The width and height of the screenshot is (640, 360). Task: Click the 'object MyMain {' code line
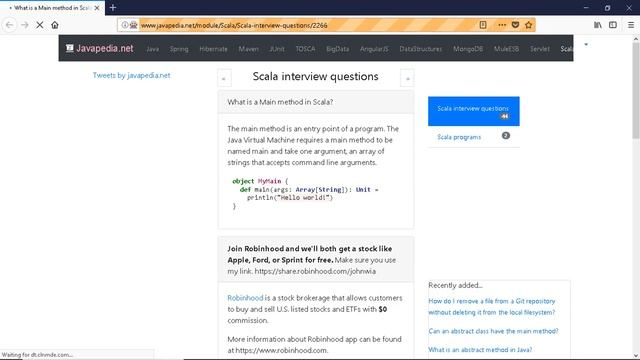point(260,181)
